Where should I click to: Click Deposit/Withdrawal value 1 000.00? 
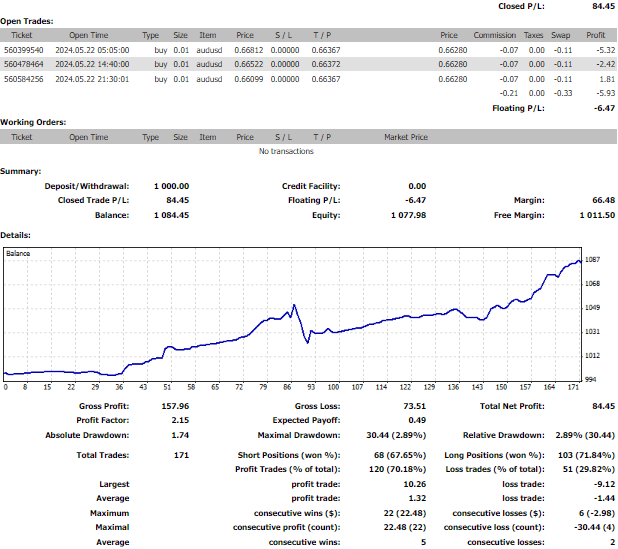(171, 186)
